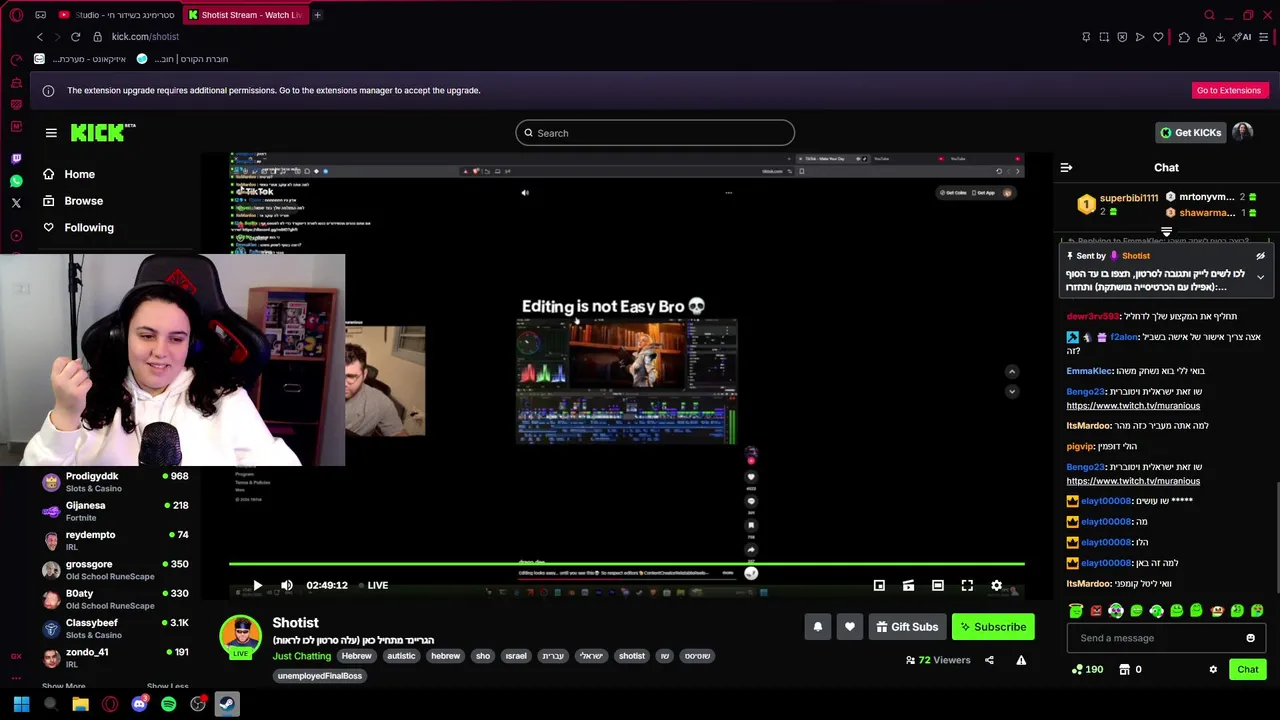
Task: Open Steam from the taskbar
Action: (x=227, y=704)
